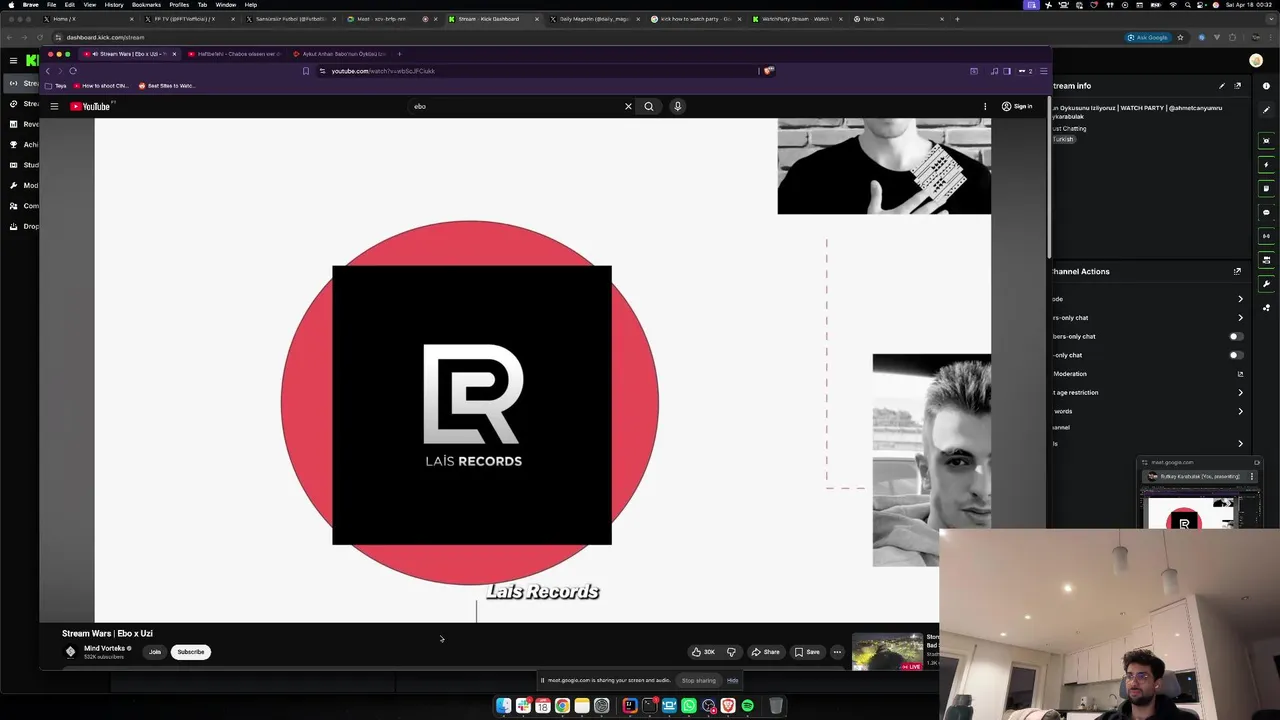The width and height of the screenshot is (1280, 720).
Task: Select the Stream Wars tab in the front window
Action: click(130, 54)
